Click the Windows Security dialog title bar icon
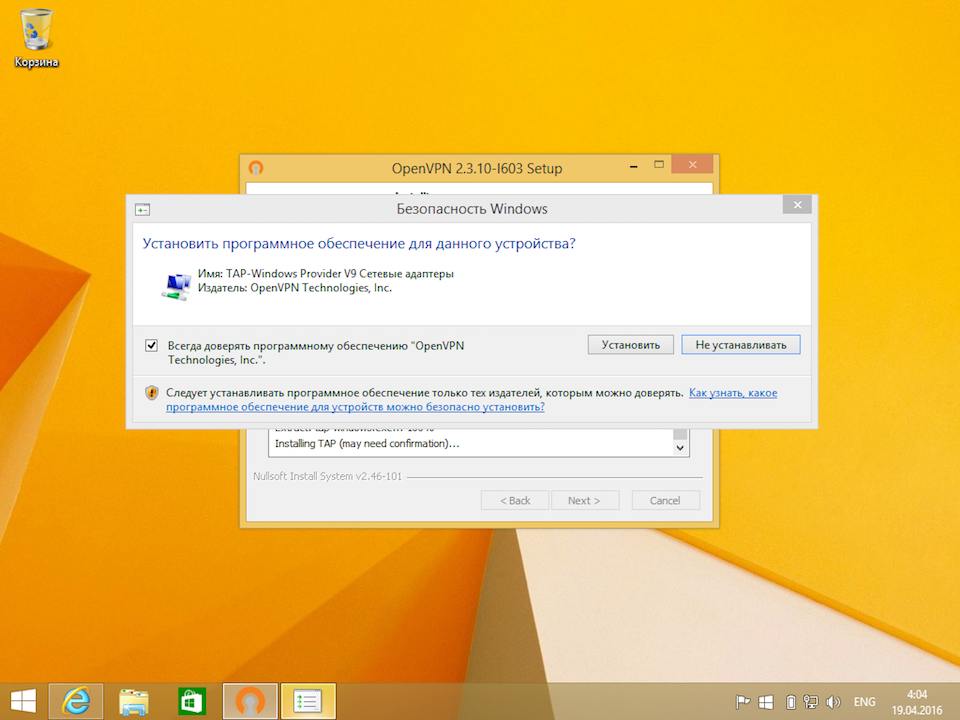 (142, 210)
